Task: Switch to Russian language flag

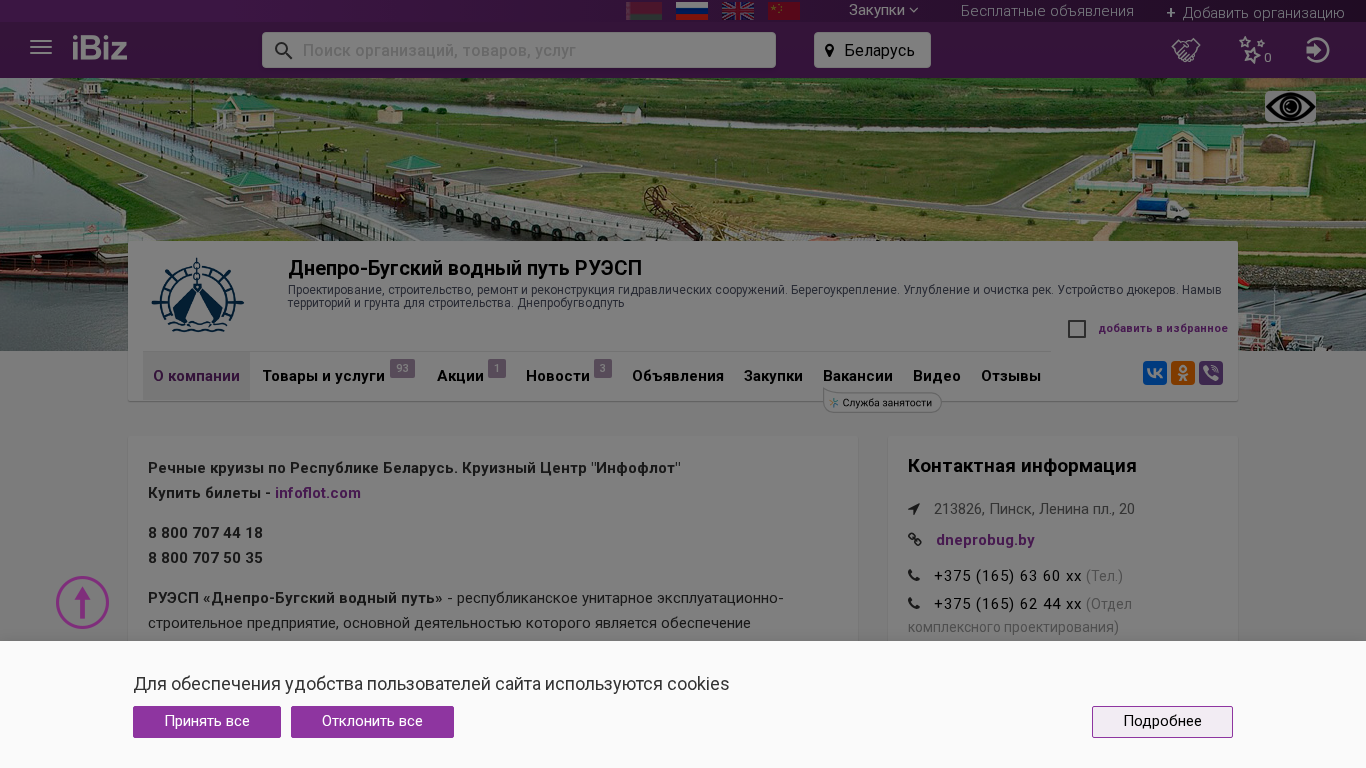Action: coord(692,10)
